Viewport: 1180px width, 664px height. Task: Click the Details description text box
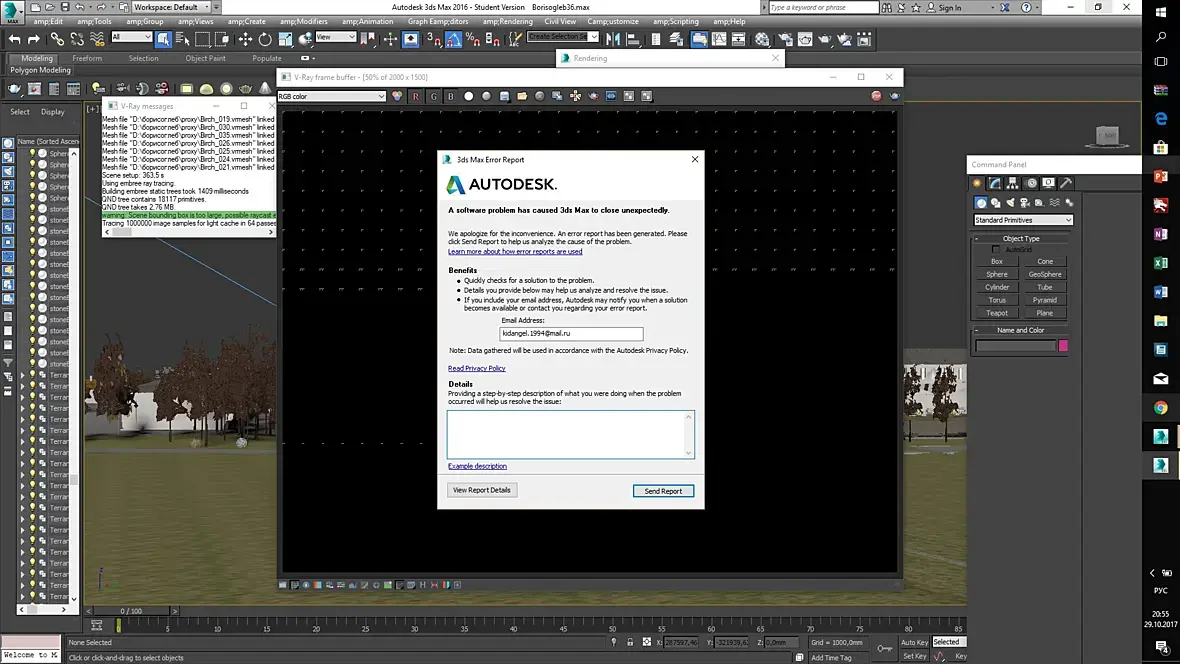click(x=570, y=434)
